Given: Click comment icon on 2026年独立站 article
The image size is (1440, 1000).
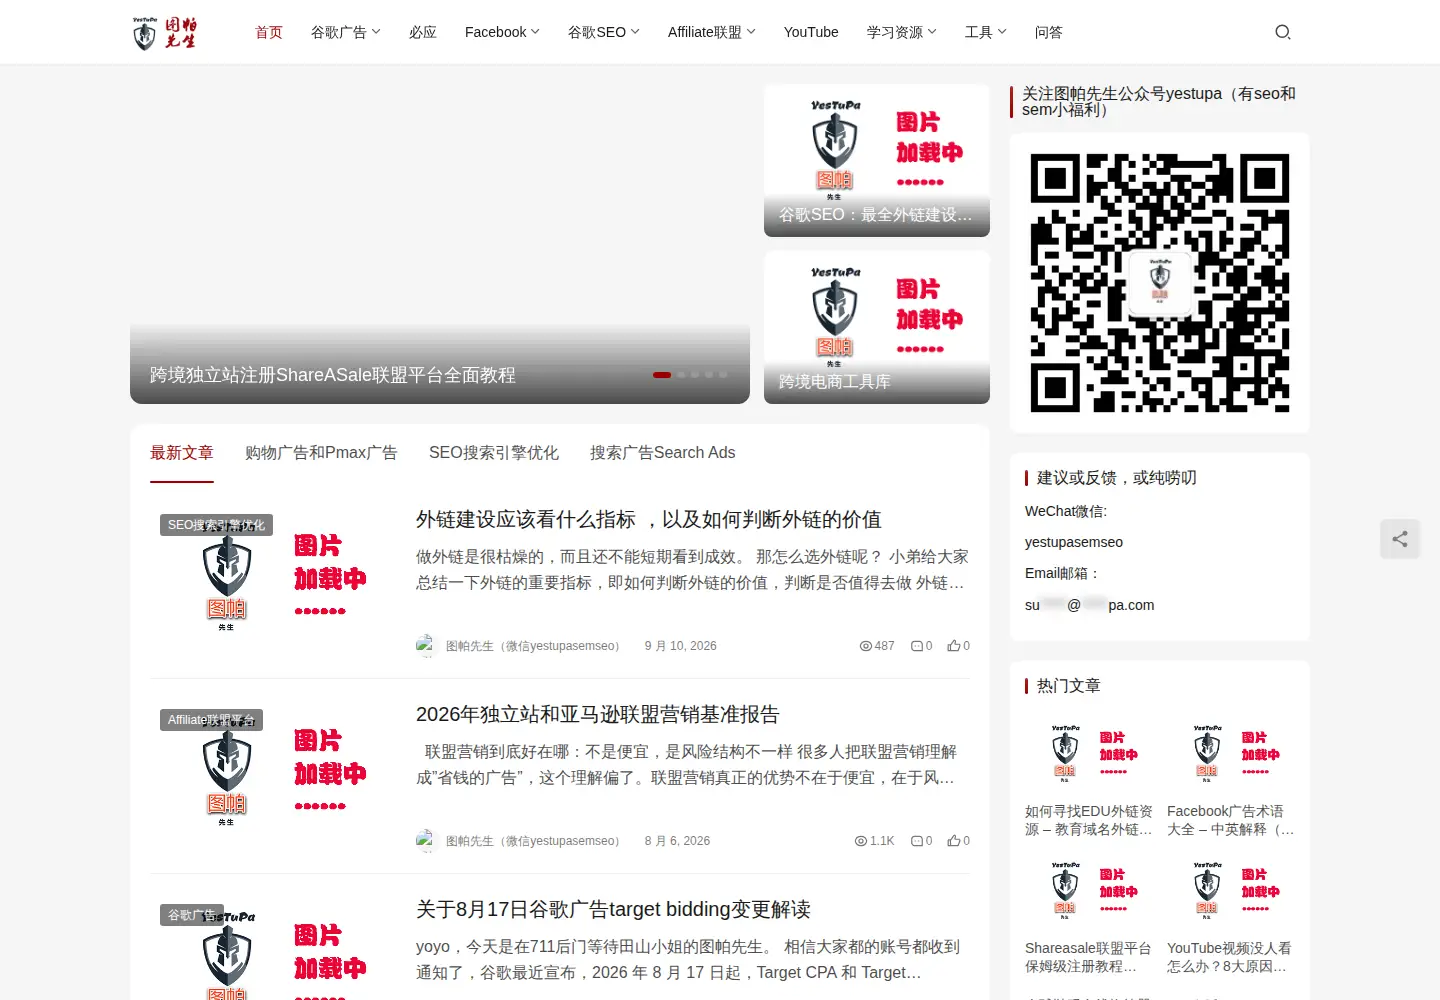Looking at the screenshot, I should (x=917, y=841).
